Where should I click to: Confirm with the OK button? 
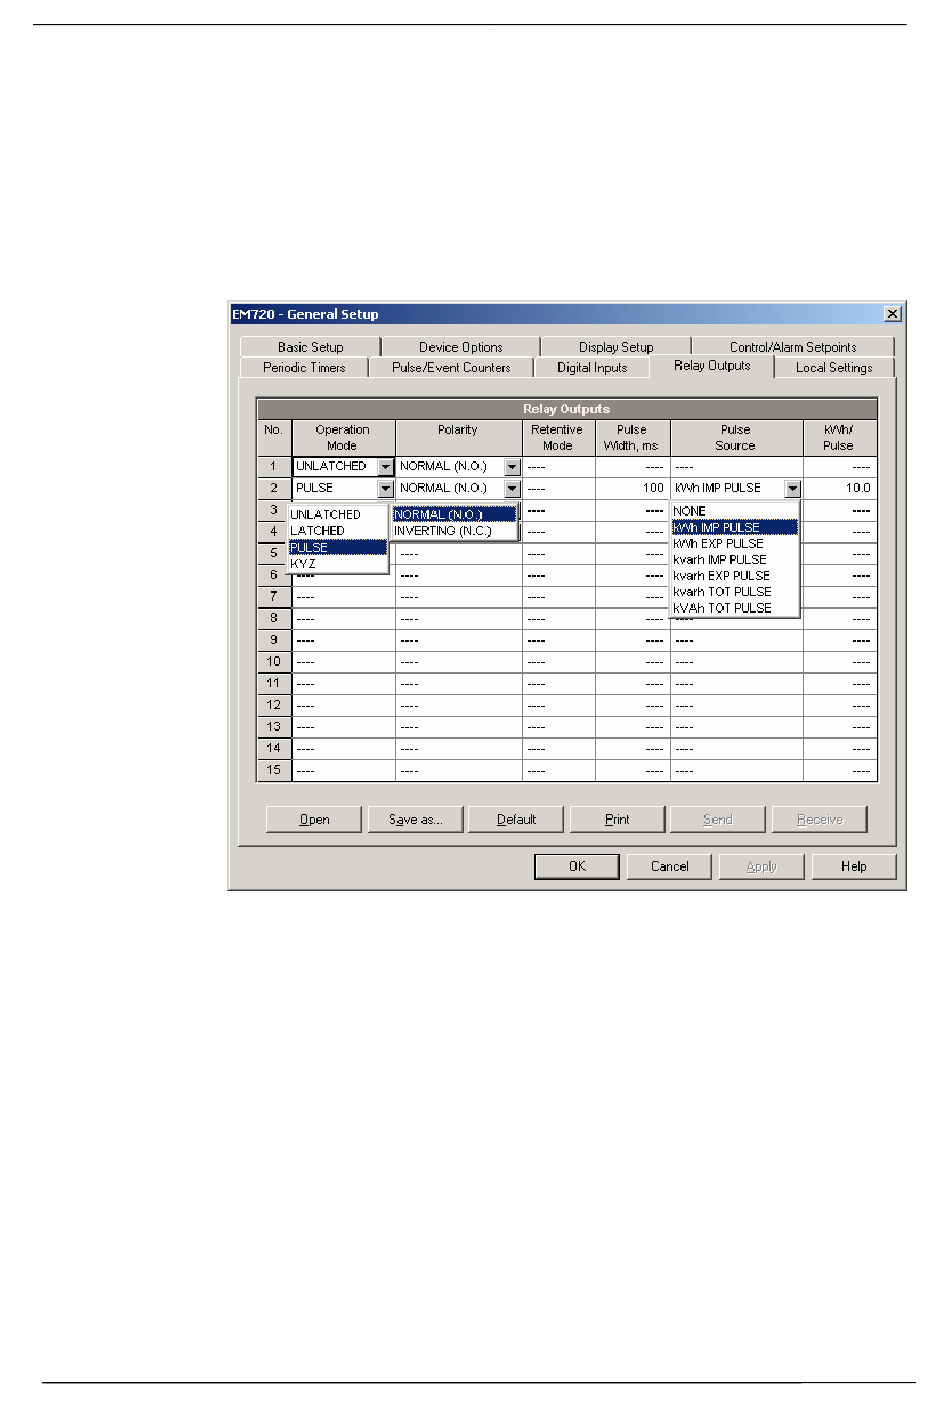577,866
